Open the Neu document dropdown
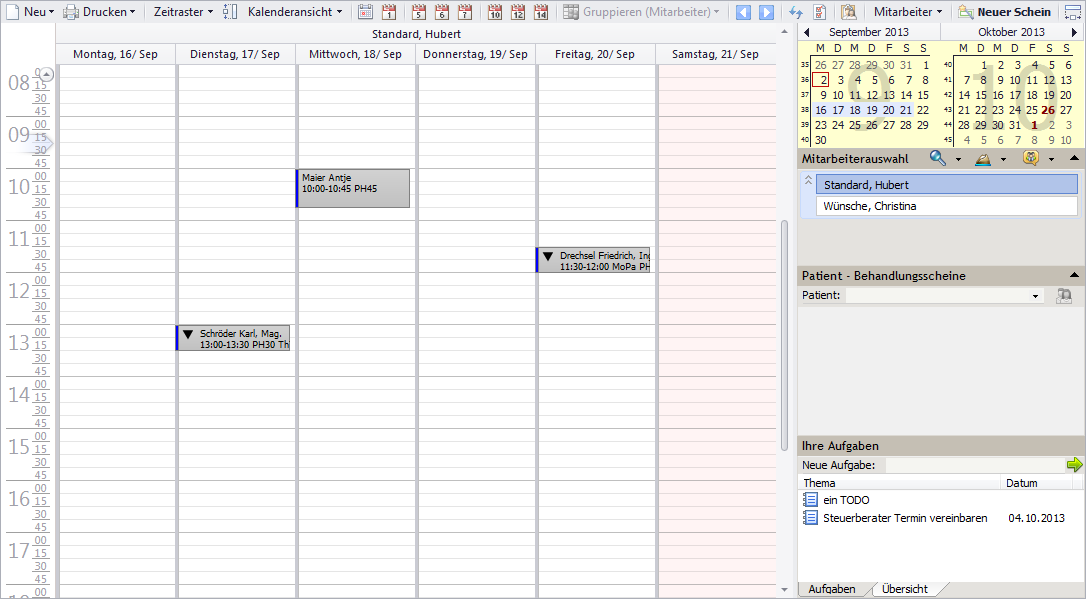Viewport: 1086px width, 599px height. [x=28, y=12]
